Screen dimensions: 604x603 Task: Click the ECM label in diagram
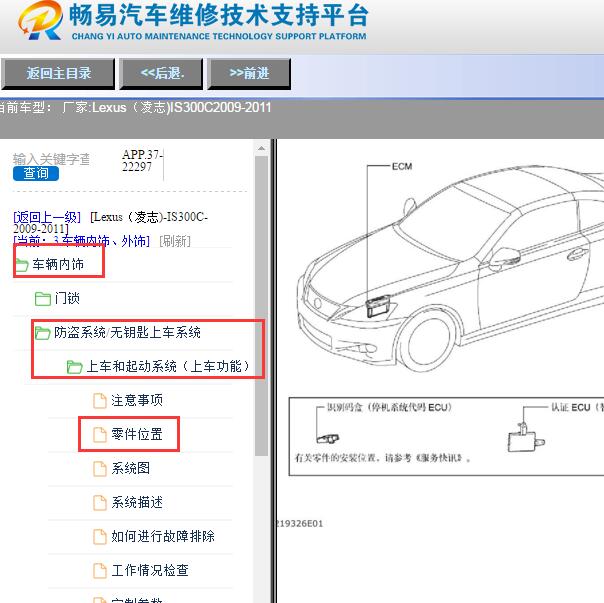[402, 166]
